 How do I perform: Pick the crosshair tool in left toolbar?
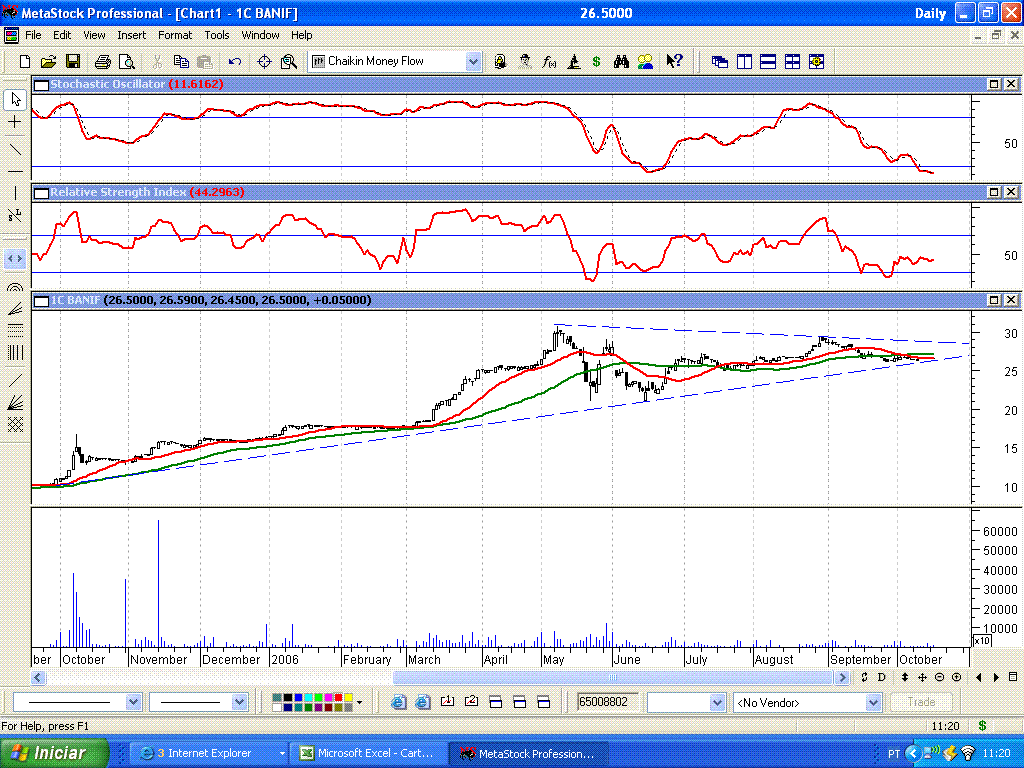coord(15,122)
